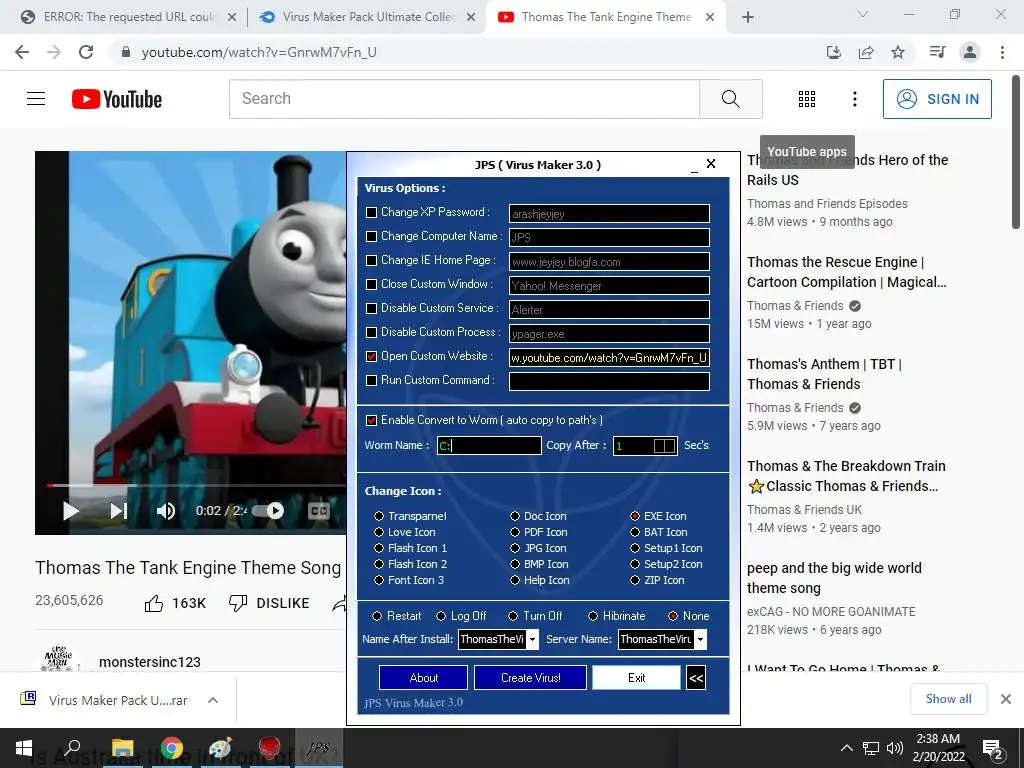Click the Run Custom Command text field
This screenshot has width=1024, height=768.
[x=609, y=381]
